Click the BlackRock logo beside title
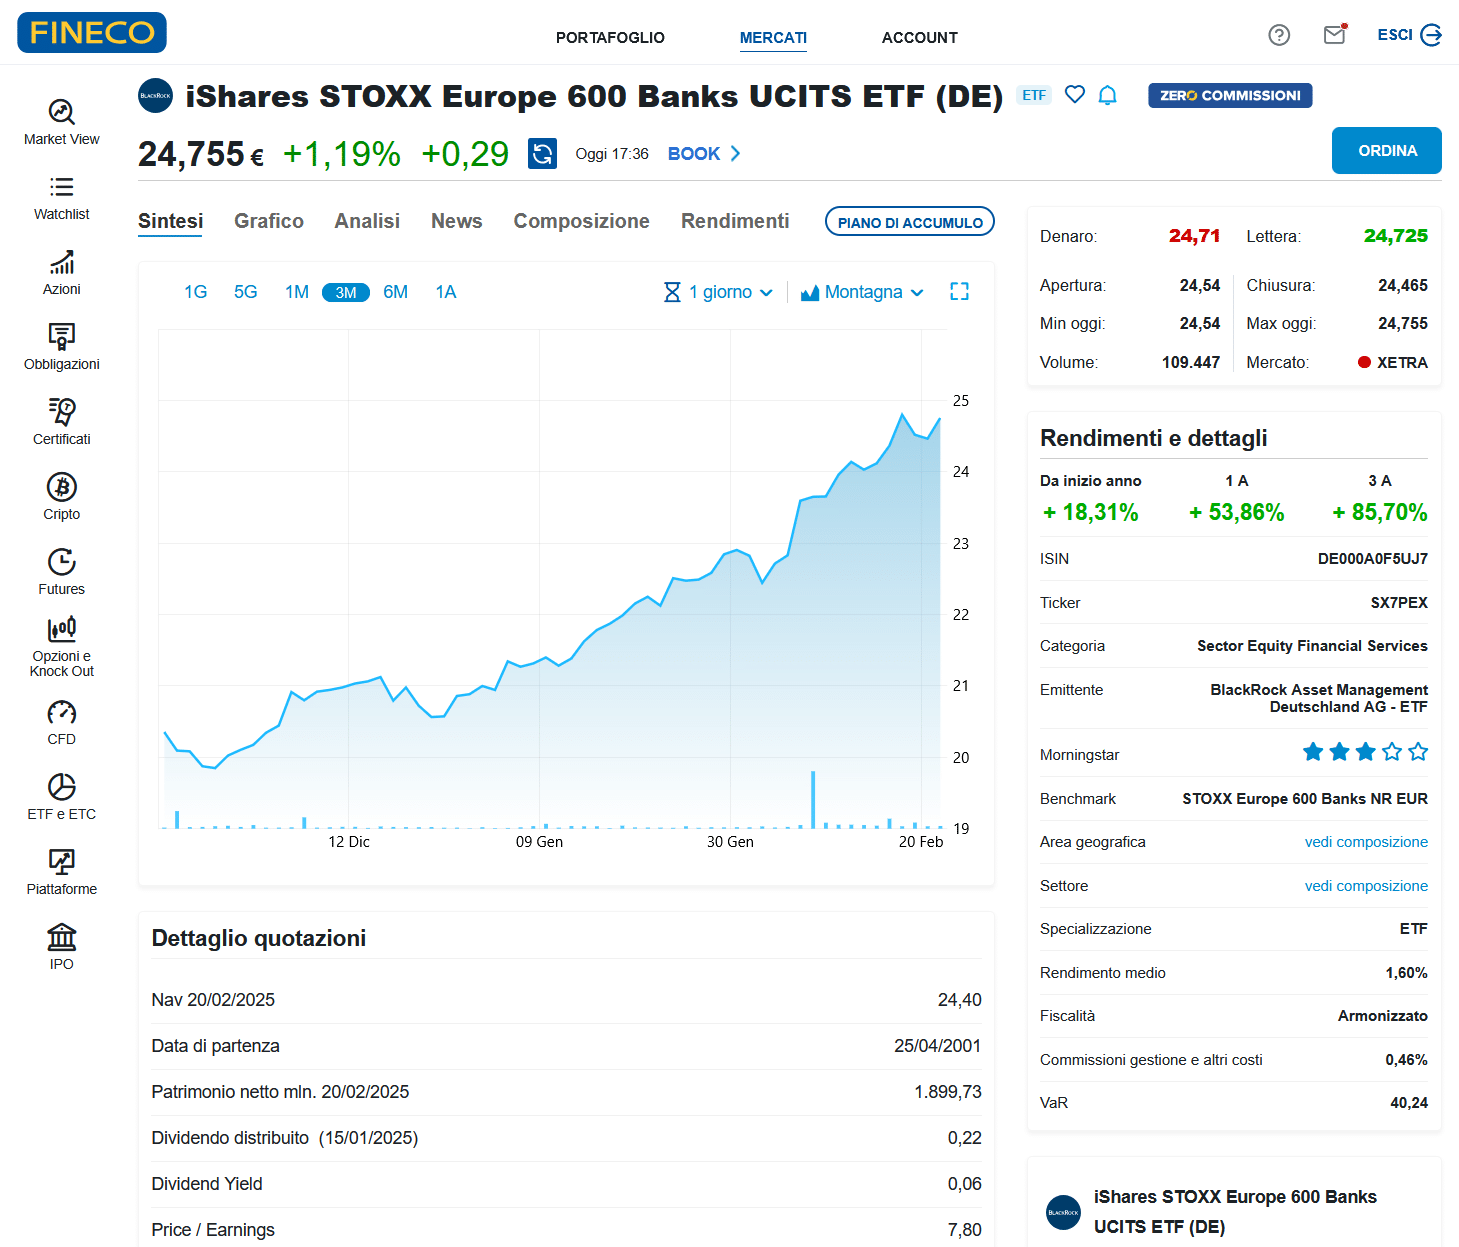 [155, 96]
